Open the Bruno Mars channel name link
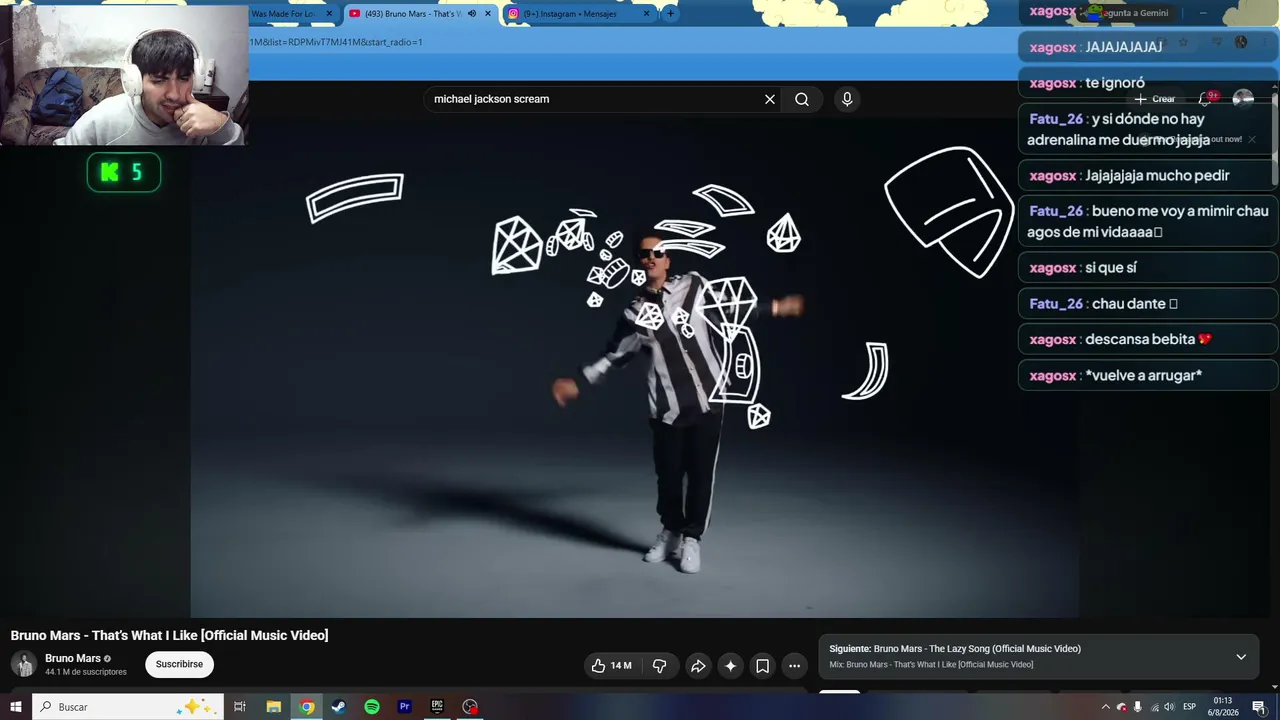Viewport: 1280px width, 720px height. click(x=73, y=658)
